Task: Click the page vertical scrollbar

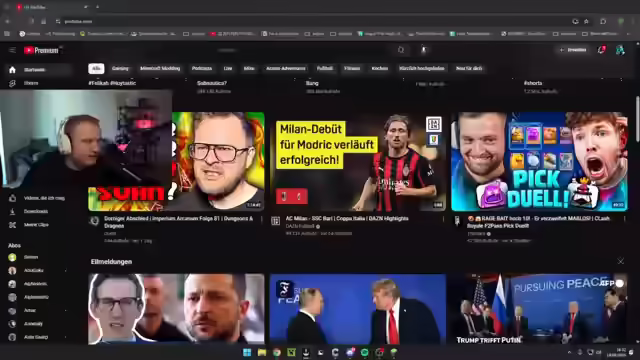Action: (x=638, y=118)
